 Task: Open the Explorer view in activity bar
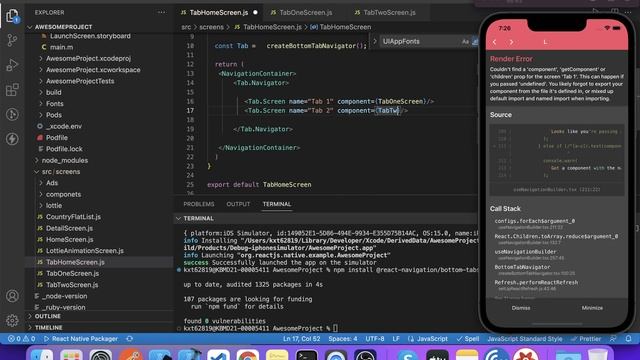[x=12, y=16]
